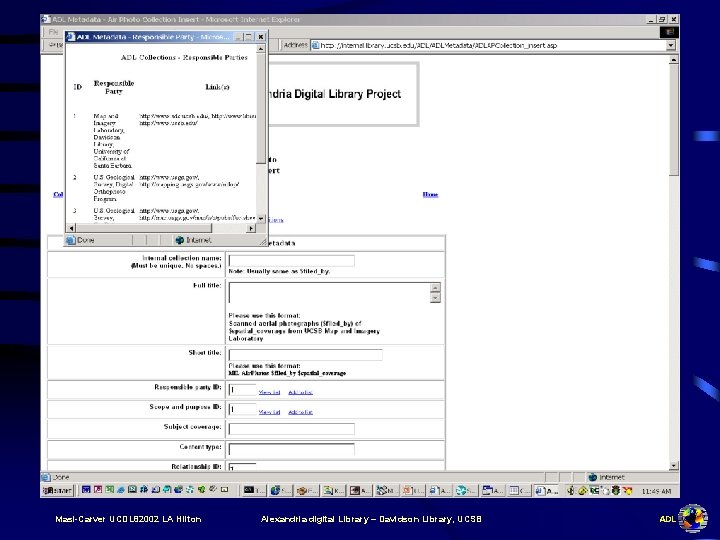Click the main window scroll up arrow

pyautogui.click(x=674, y=59)
